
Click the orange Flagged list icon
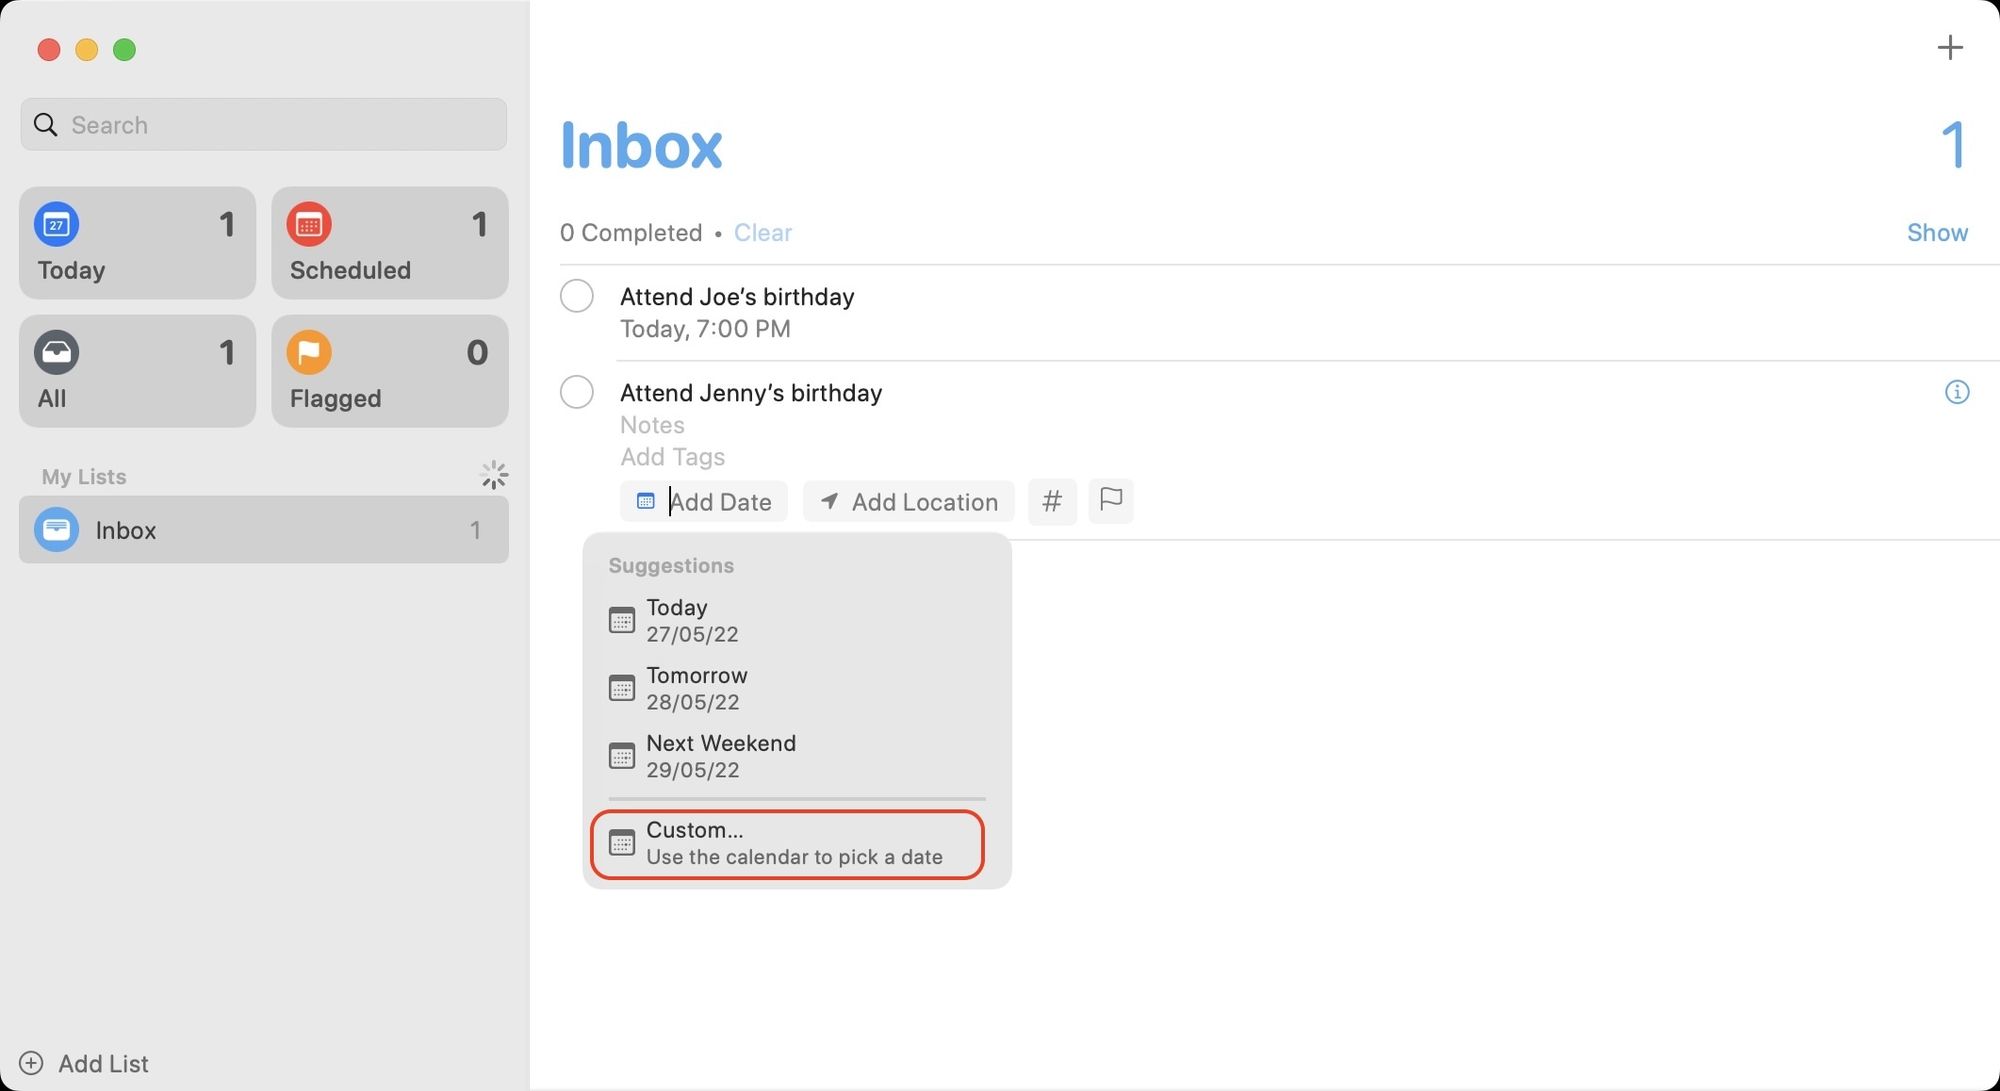point(310,352)
